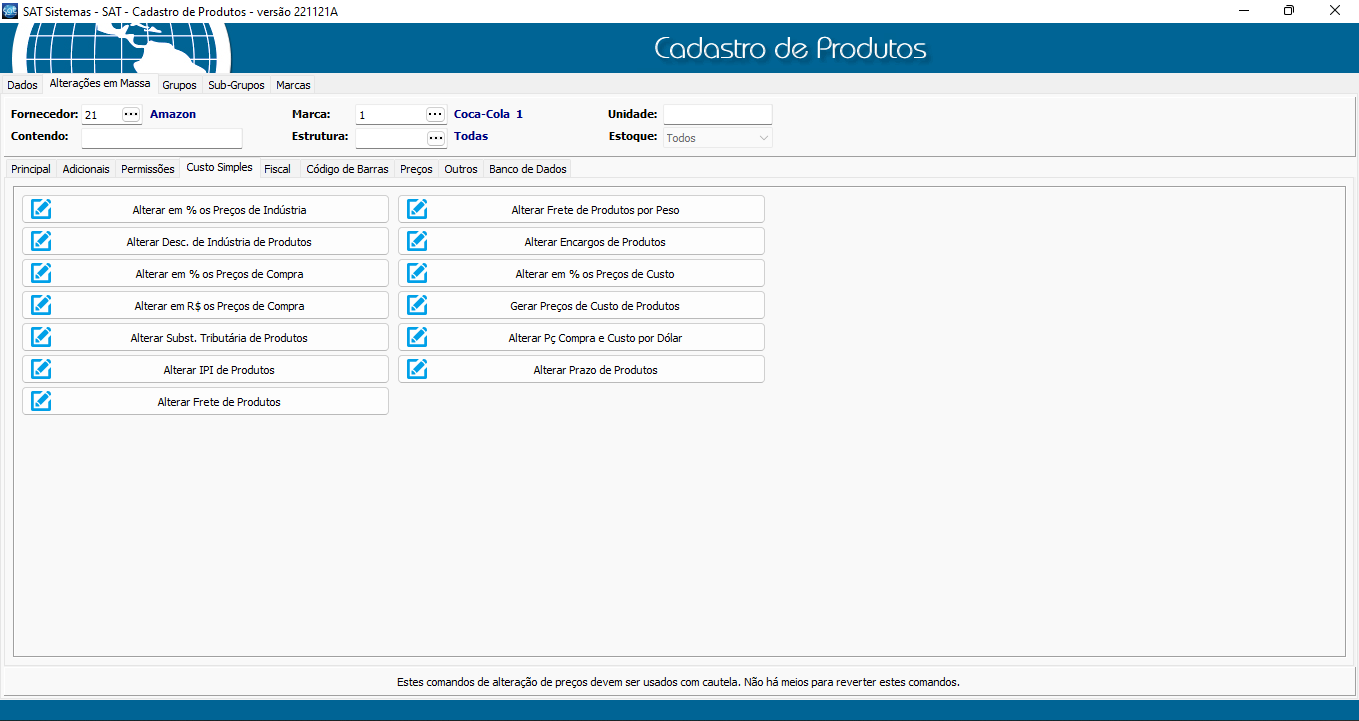Open Marca lookup with ellipsis button
Screen dimensions: 1359x721
point(435,114)
